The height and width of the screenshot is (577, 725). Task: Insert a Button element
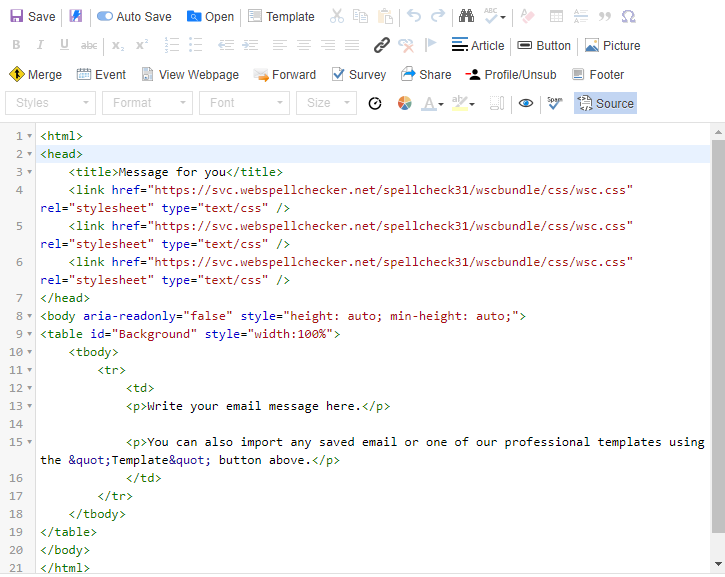[x=544, y=45]
